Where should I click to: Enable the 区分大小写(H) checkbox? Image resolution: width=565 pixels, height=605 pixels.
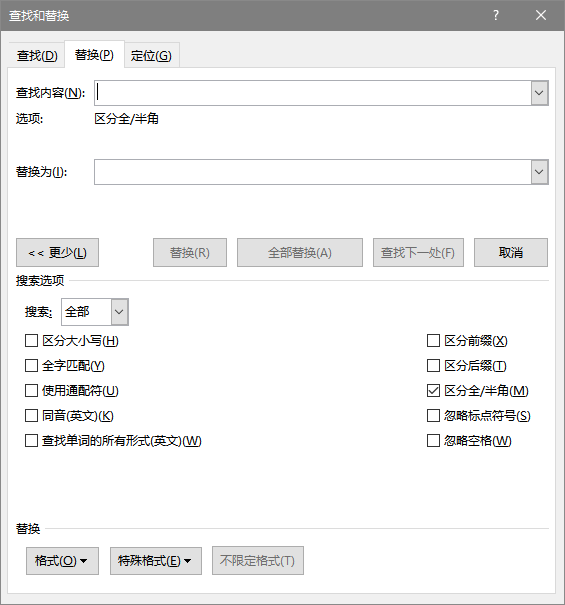[31, 341]
